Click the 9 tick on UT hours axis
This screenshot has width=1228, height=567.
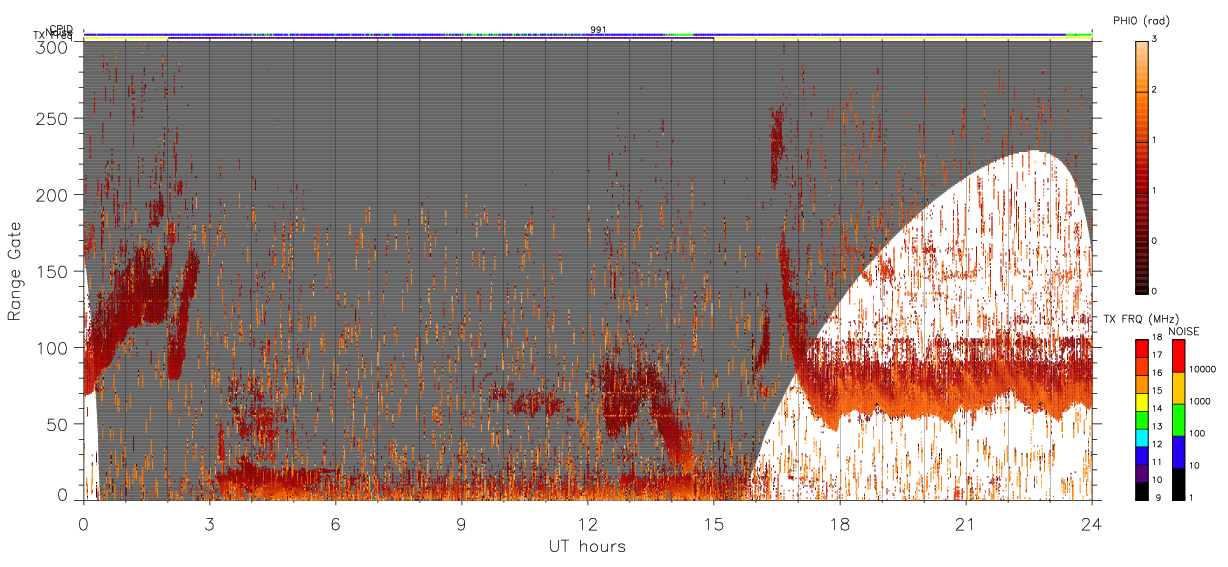(x=461, y=523)
